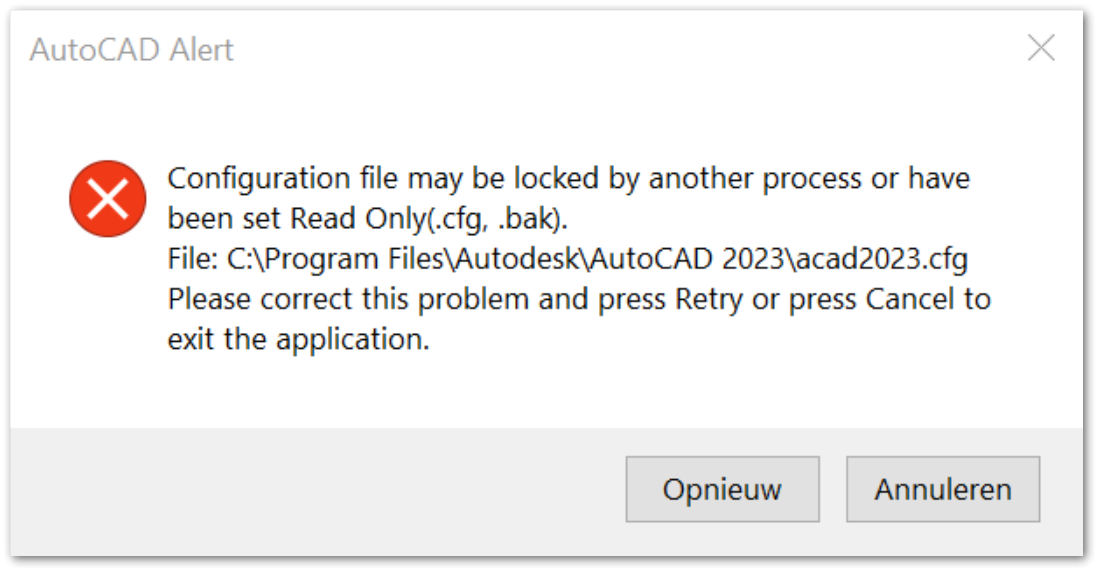Click the Opnieuw retry button

(x=722, y=490)
